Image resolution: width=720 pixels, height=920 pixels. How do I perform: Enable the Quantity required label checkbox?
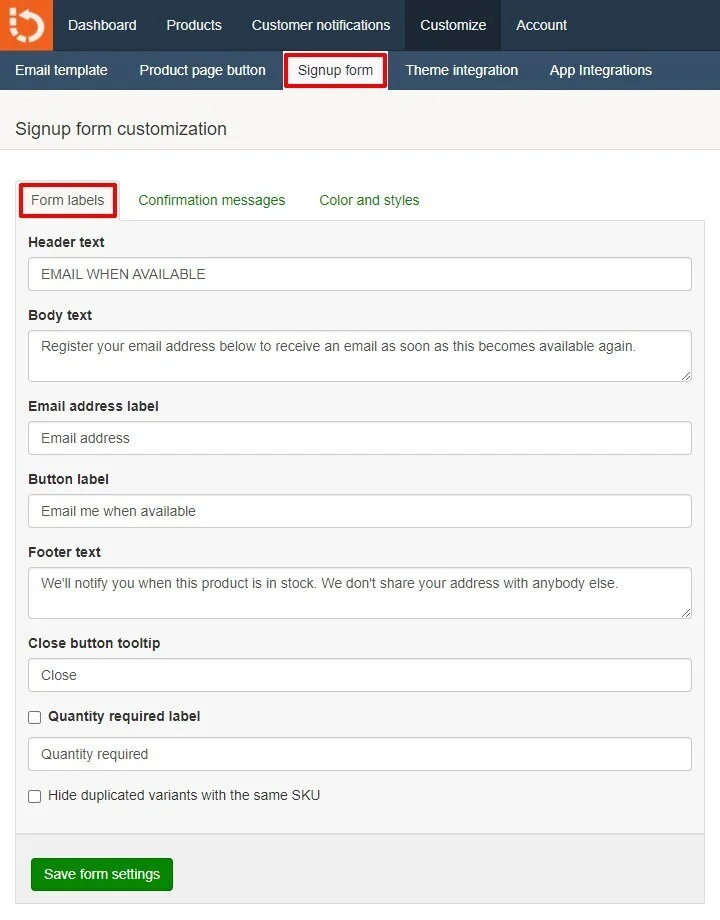click(x=35, y=717)
